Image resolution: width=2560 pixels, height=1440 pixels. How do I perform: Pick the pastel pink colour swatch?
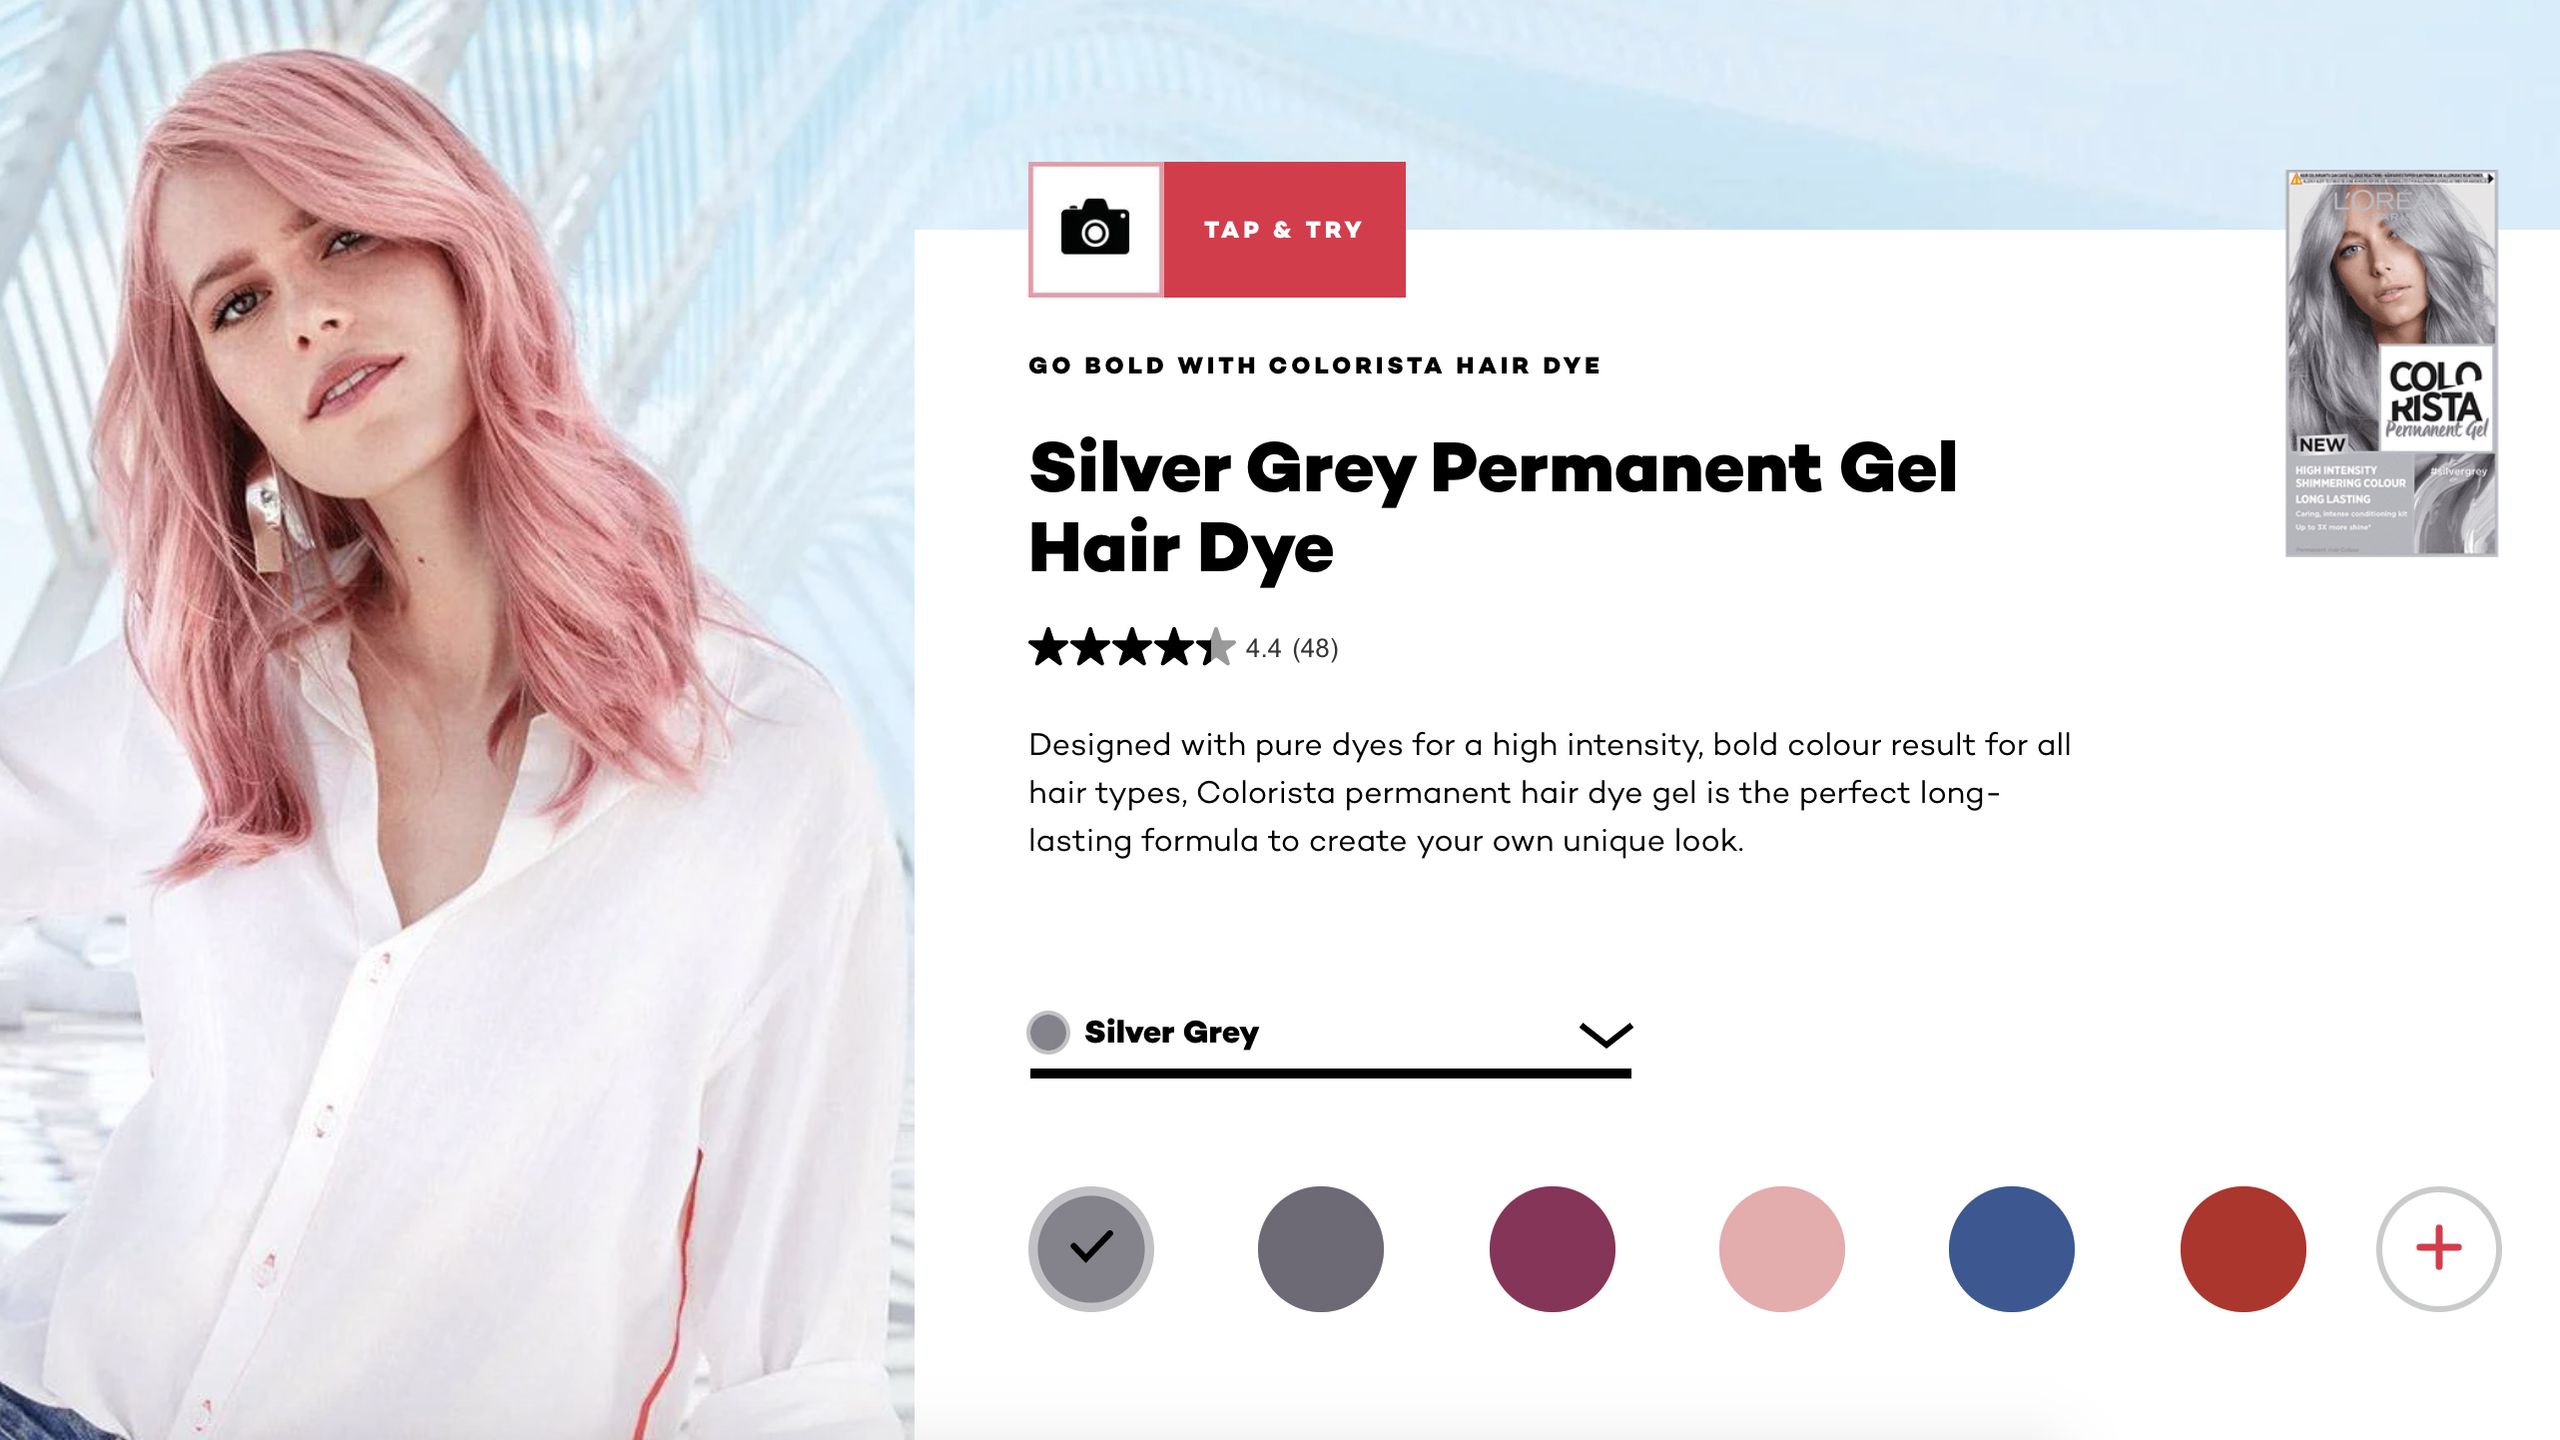(x=1782, y=1249)
